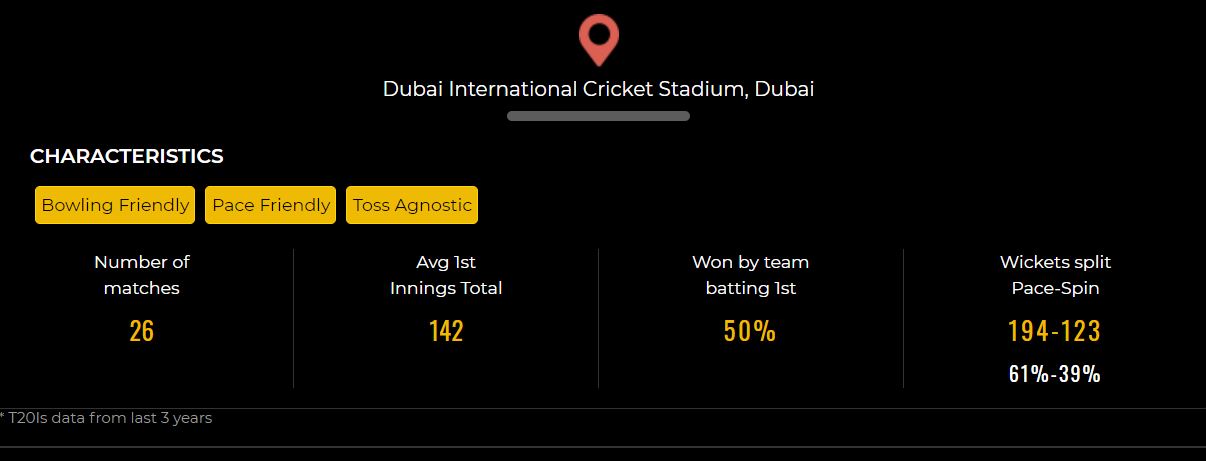Screen dimensions: 1206x461
Task: Click the Dubai International Cricket Stadium title
Action: [598, 88]
